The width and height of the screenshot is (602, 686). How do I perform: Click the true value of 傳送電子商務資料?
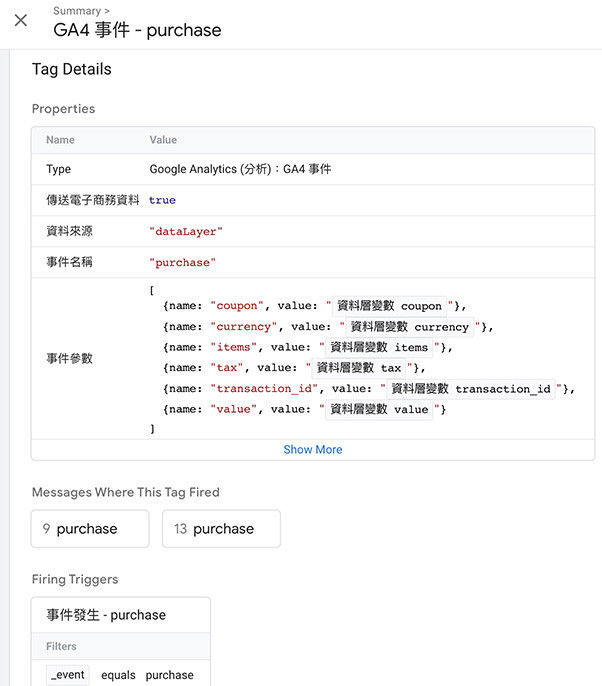pos(162,200)
